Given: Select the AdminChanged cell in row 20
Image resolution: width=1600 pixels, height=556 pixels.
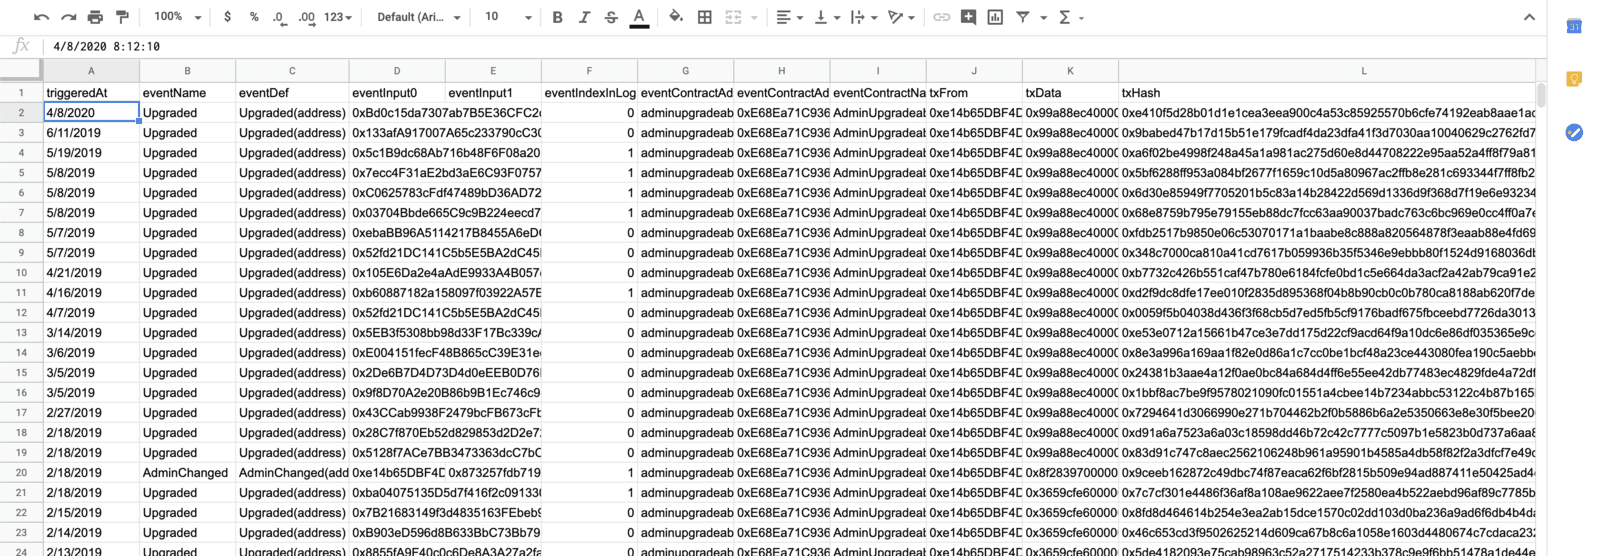Looking at the screenshot, I should click(x=187, y=472).
